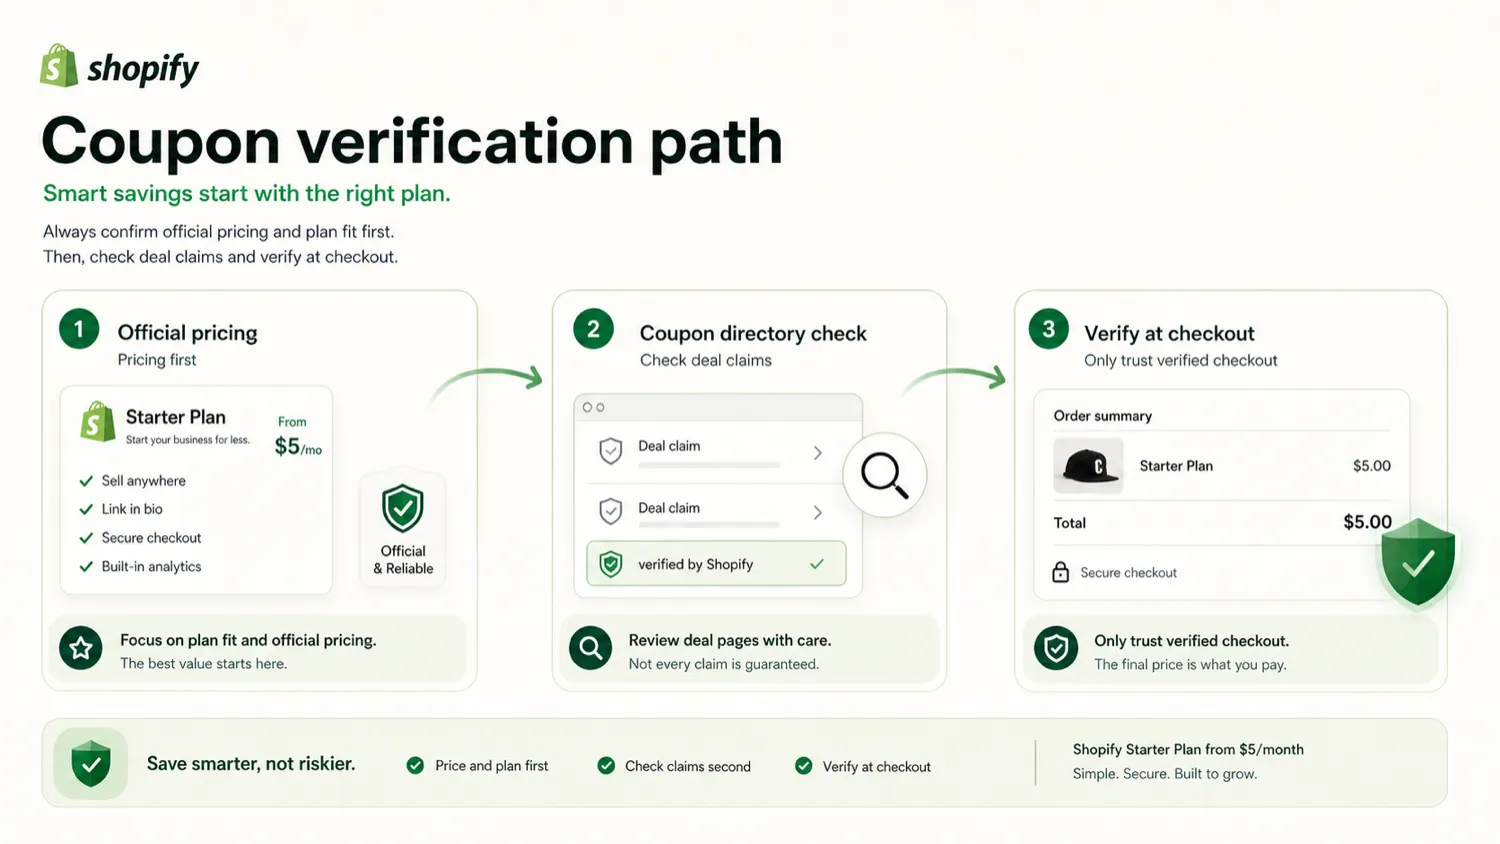Click the Secure checkout text in order summary

(x=1128, y=573)
